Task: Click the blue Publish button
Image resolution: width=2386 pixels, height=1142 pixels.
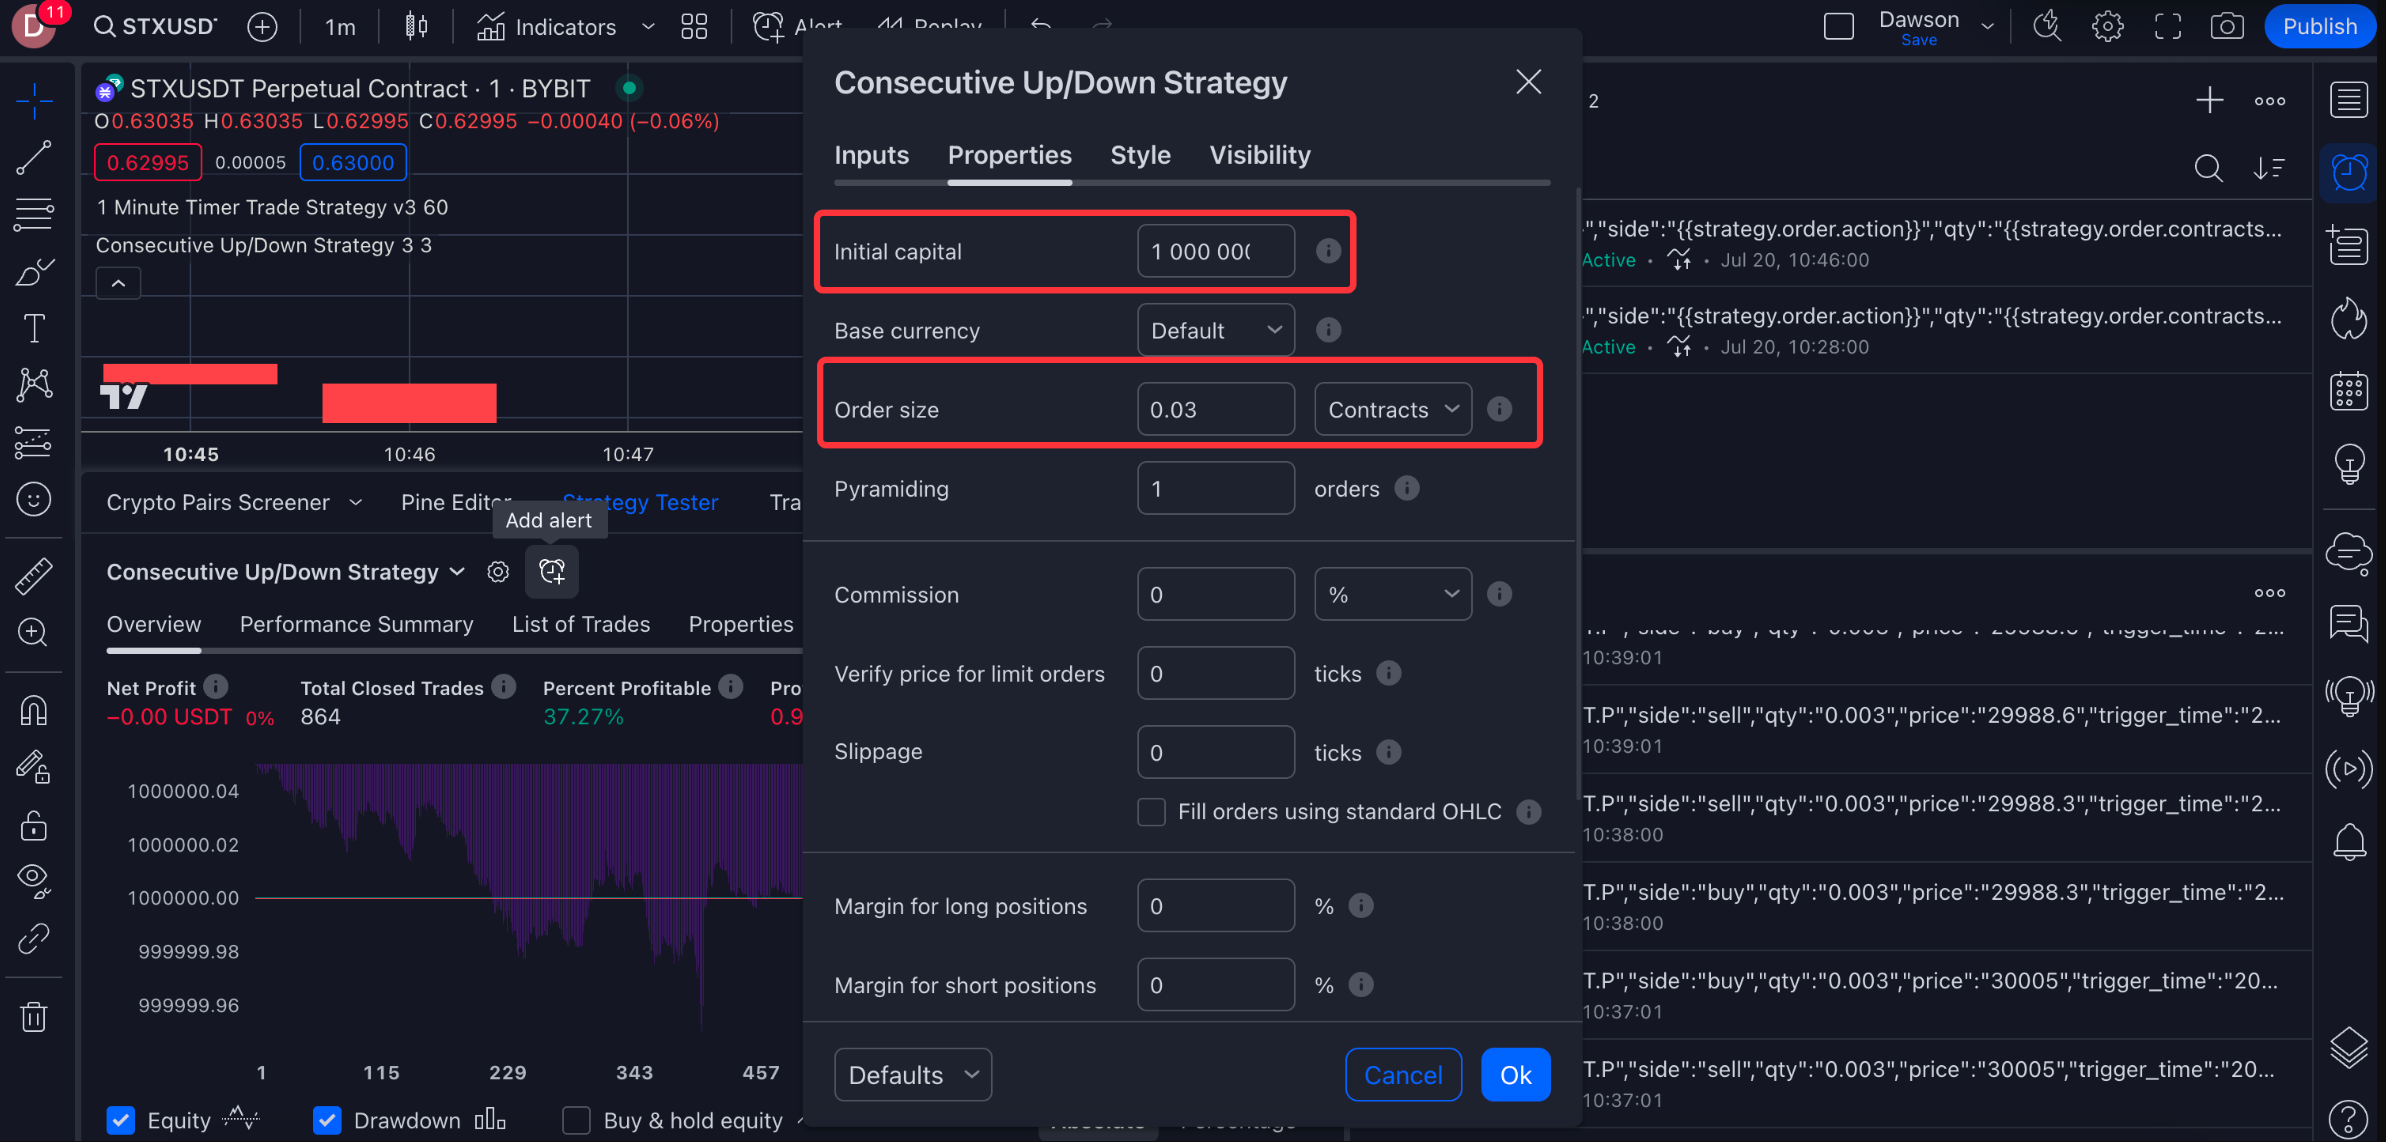Action: point(2319,26)
